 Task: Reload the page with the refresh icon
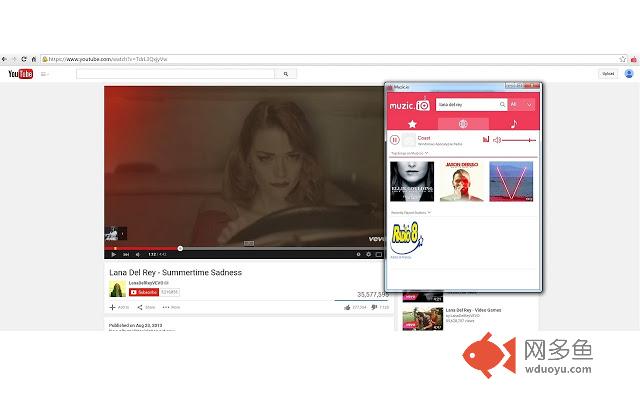point(24,59)
